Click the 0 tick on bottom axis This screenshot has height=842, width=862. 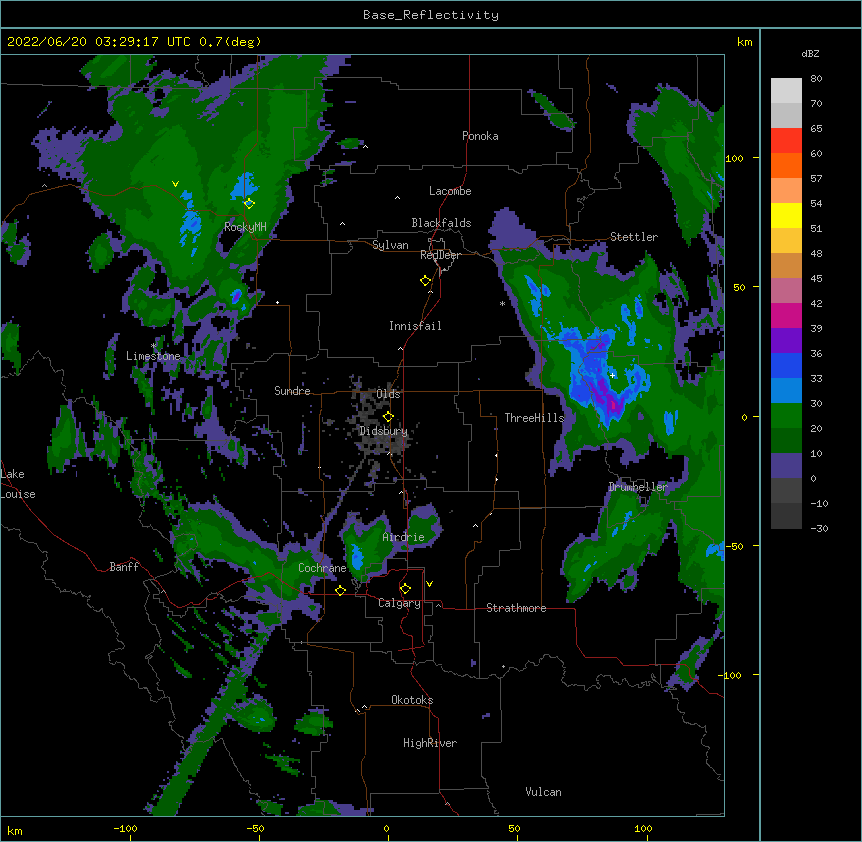pos(386,829)
